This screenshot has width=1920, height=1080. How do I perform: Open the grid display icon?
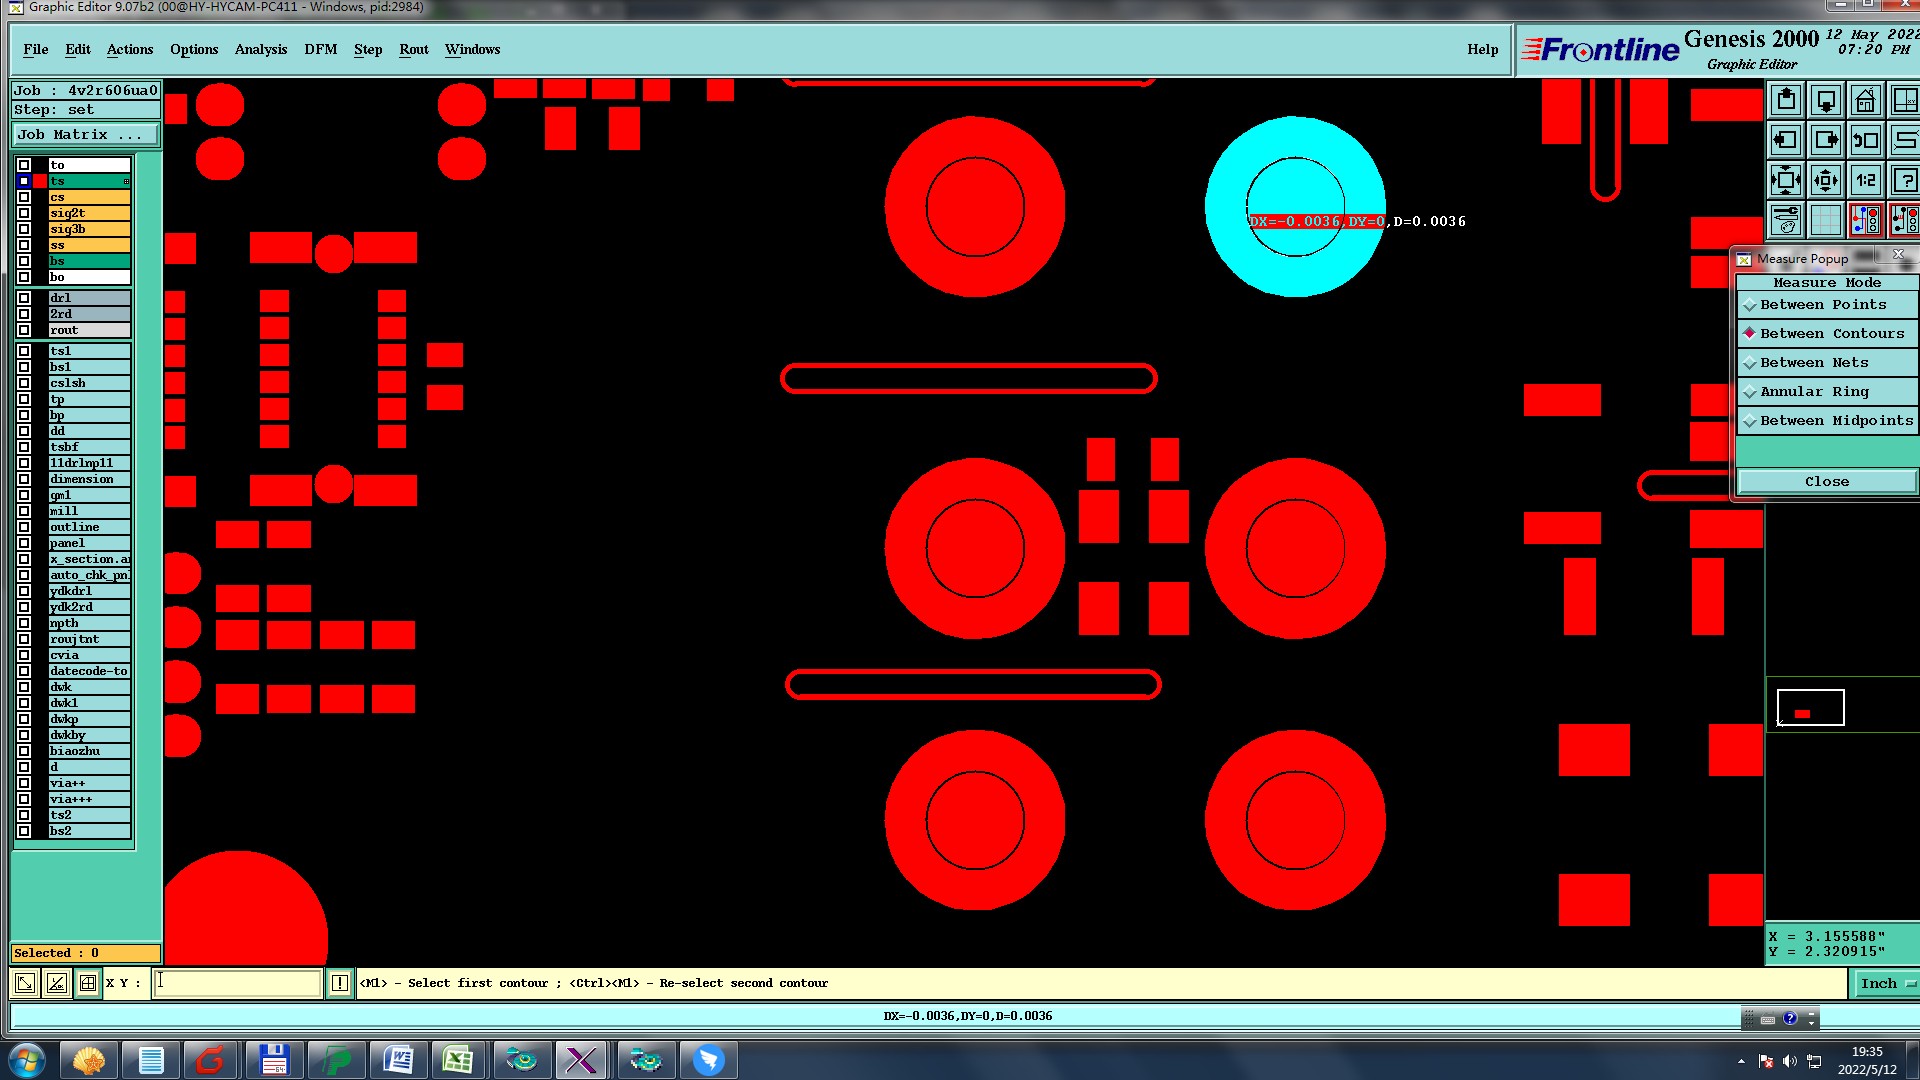coord(1825,220)
